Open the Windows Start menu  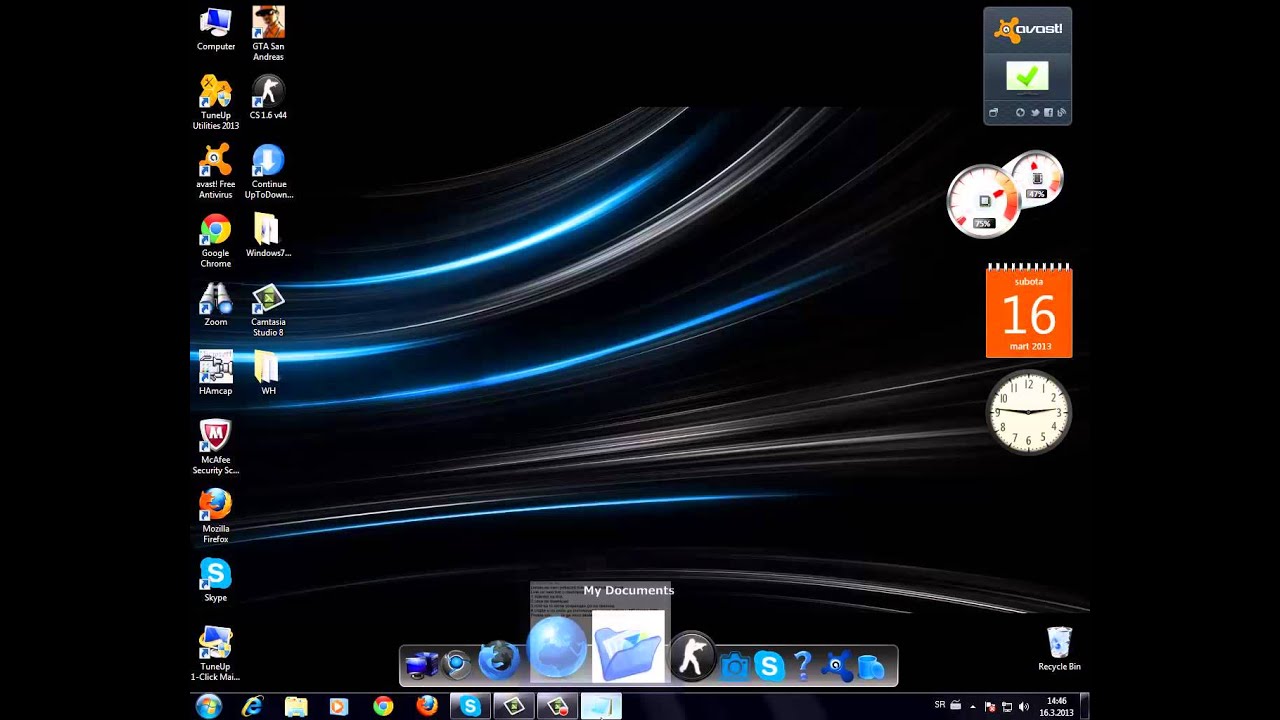[x=209, y=706]
